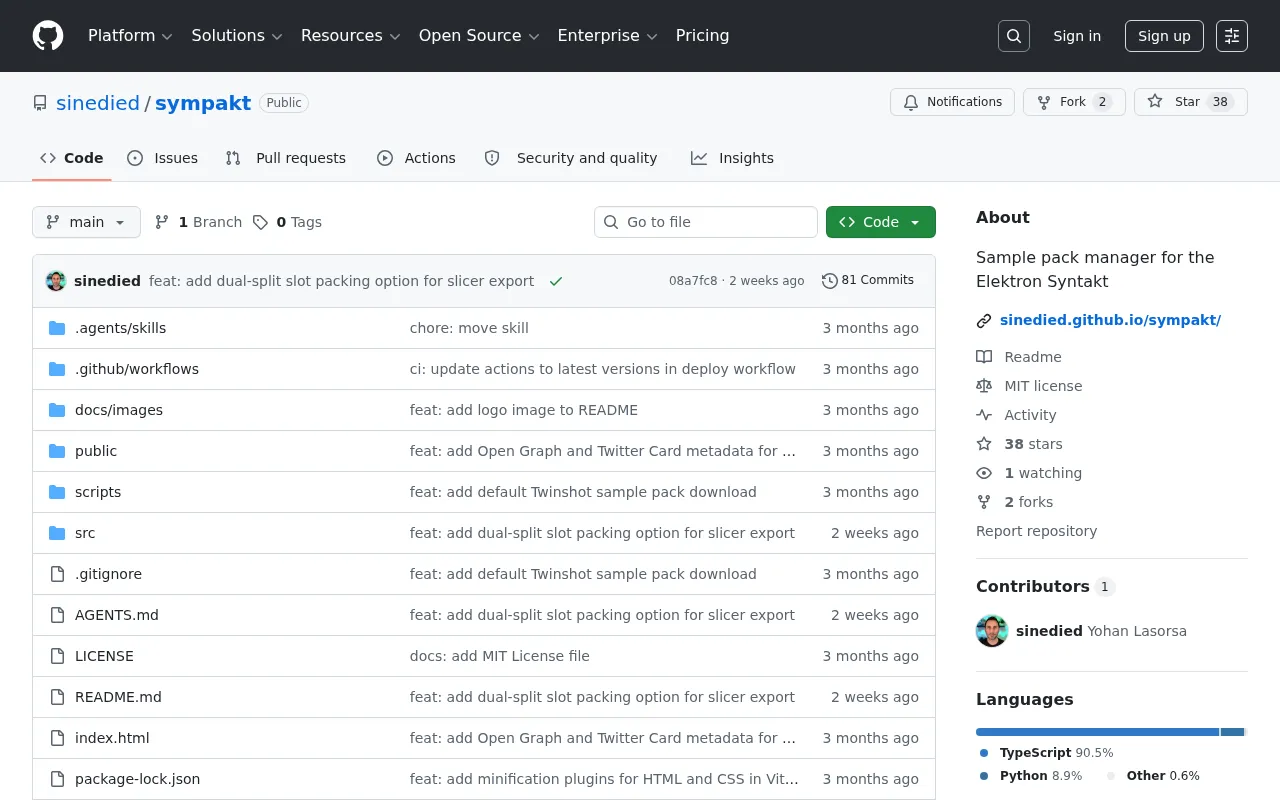This screenshot has width=1280, height=800.
Task: Open commit hash 08a7fc8
Action: tap(693, 281)
